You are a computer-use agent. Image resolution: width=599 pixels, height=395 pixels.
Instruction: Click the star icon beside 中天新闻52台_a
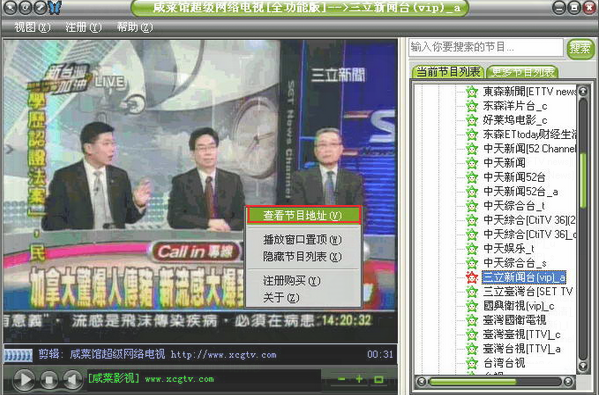click(x=472, y=191)
